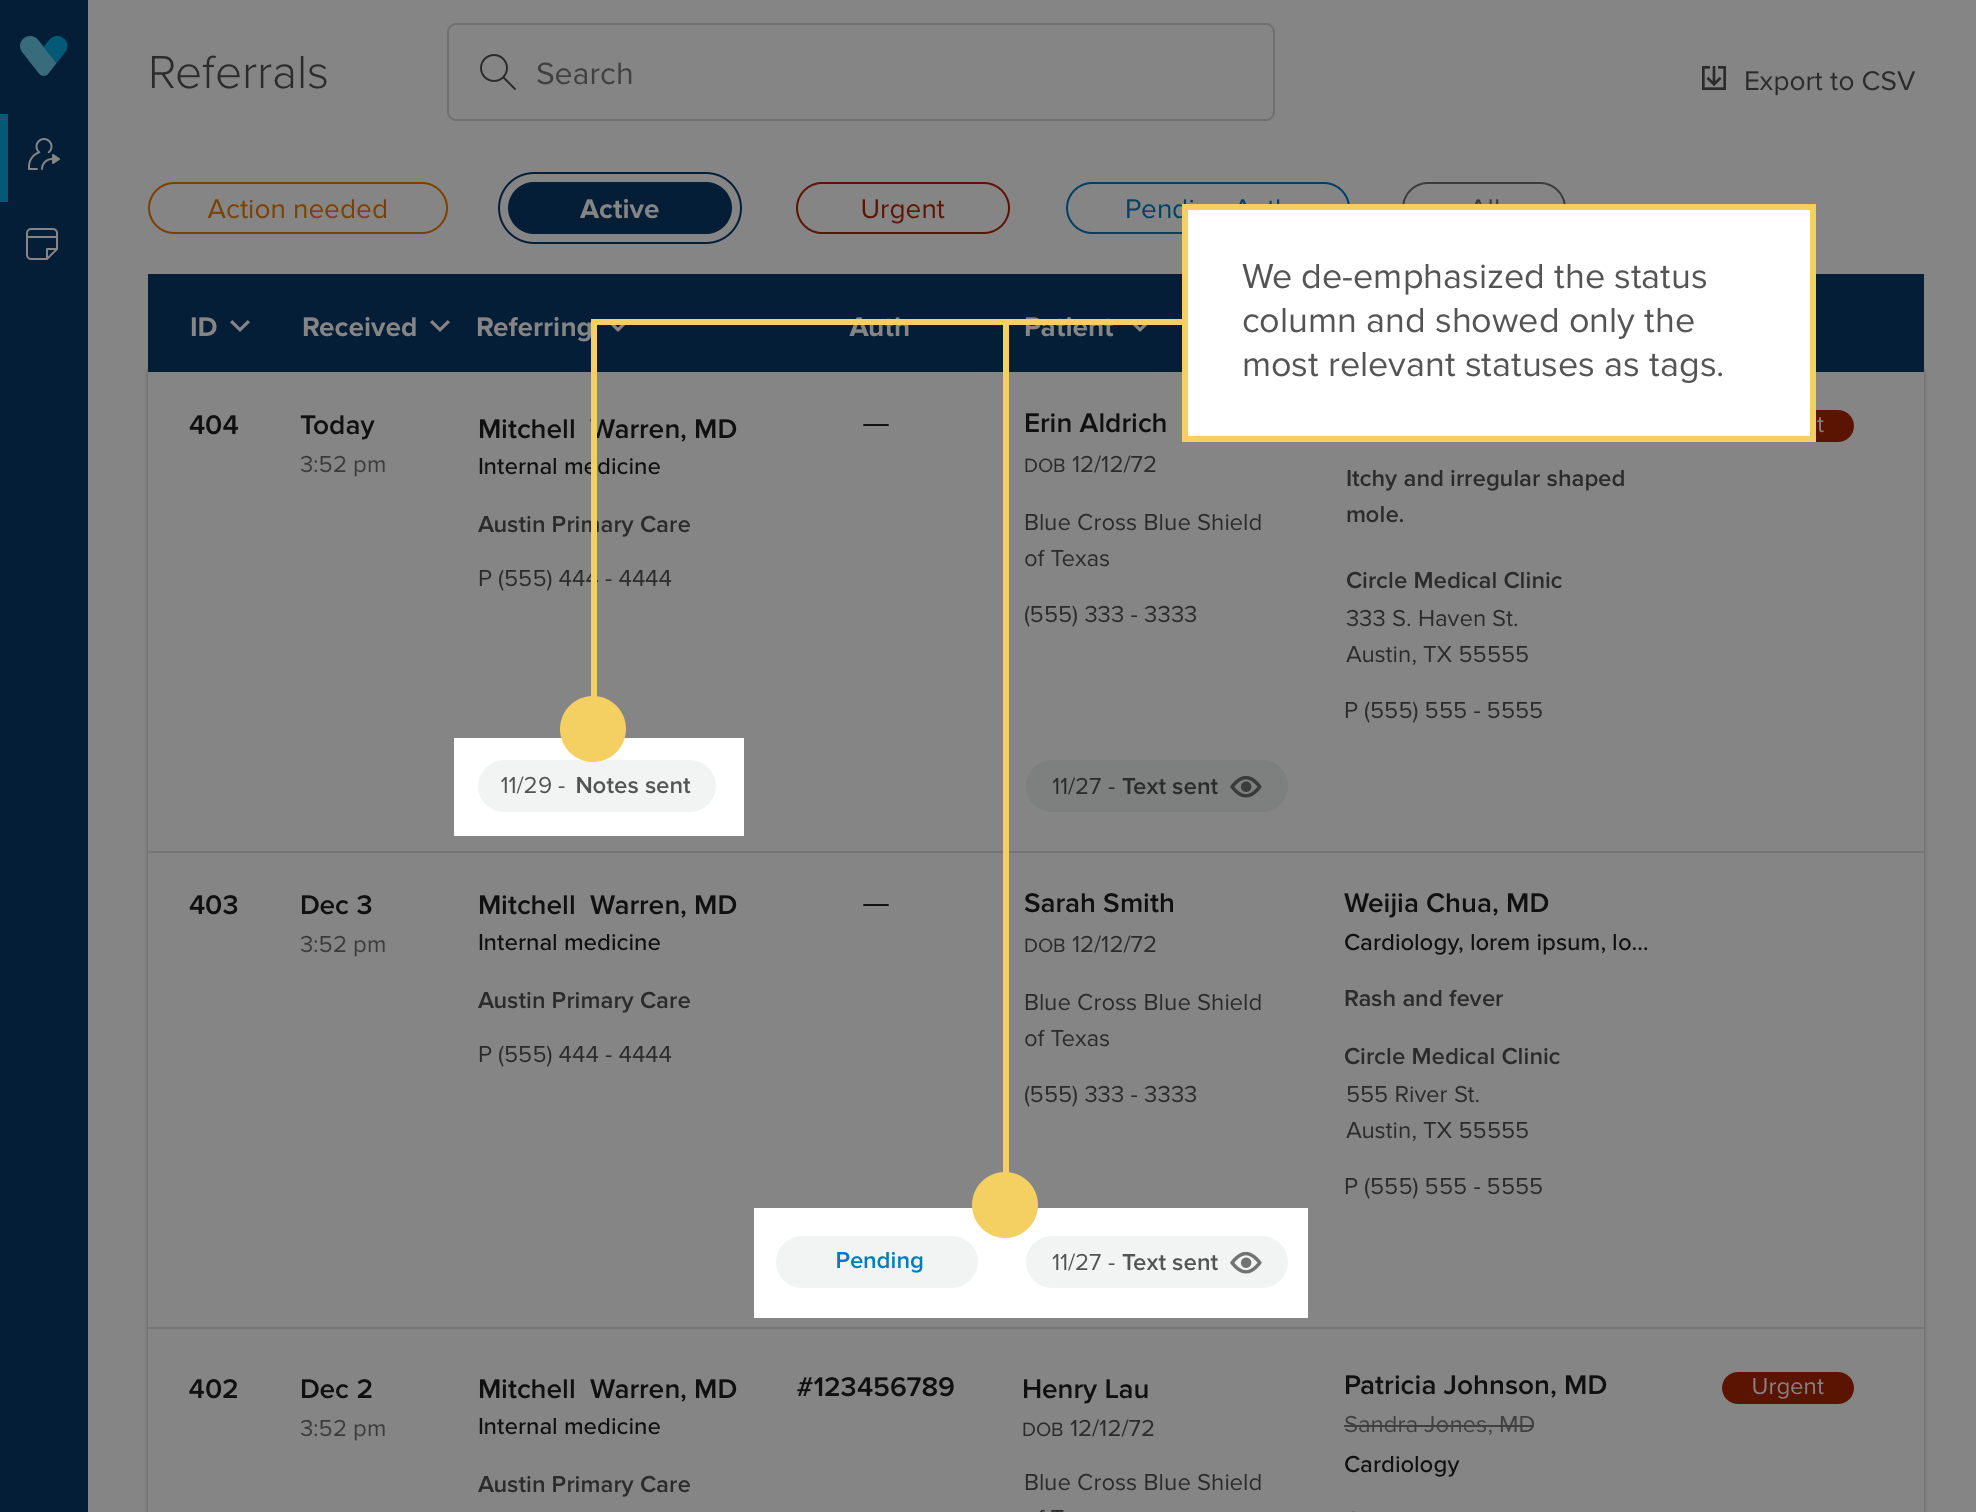
Task: Click the Export to CSV link
Action: tap(1828, 80)
